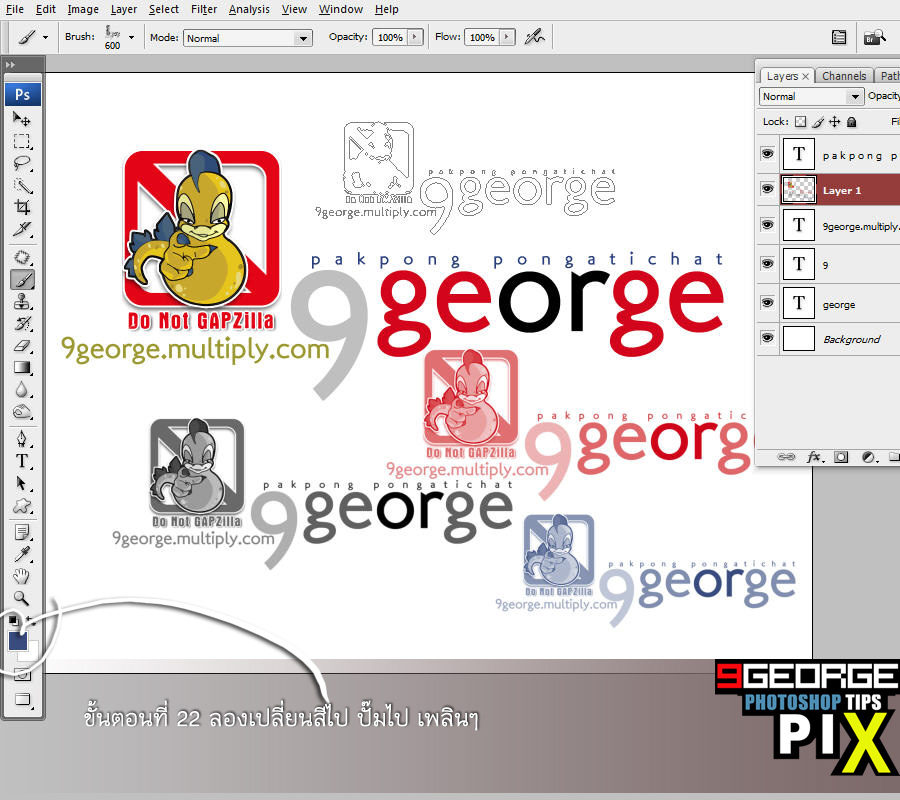Image resolution: width=900 pixels, height=800 pixels.
Task: Click the background color swatch
Action: pos(31,653)
